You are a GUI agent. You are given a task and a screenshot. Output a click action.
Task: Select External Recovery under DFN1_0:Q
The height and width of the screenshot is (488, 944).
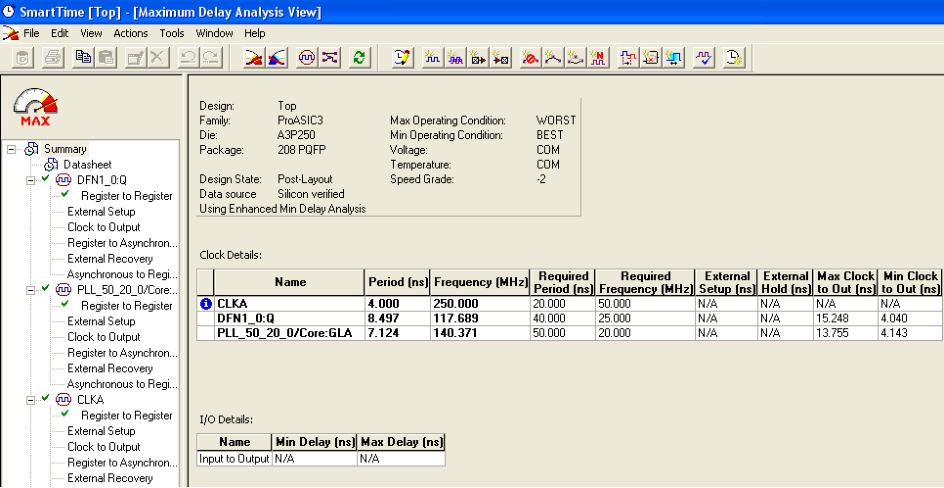pyautogui.click(x=110, y=259)
